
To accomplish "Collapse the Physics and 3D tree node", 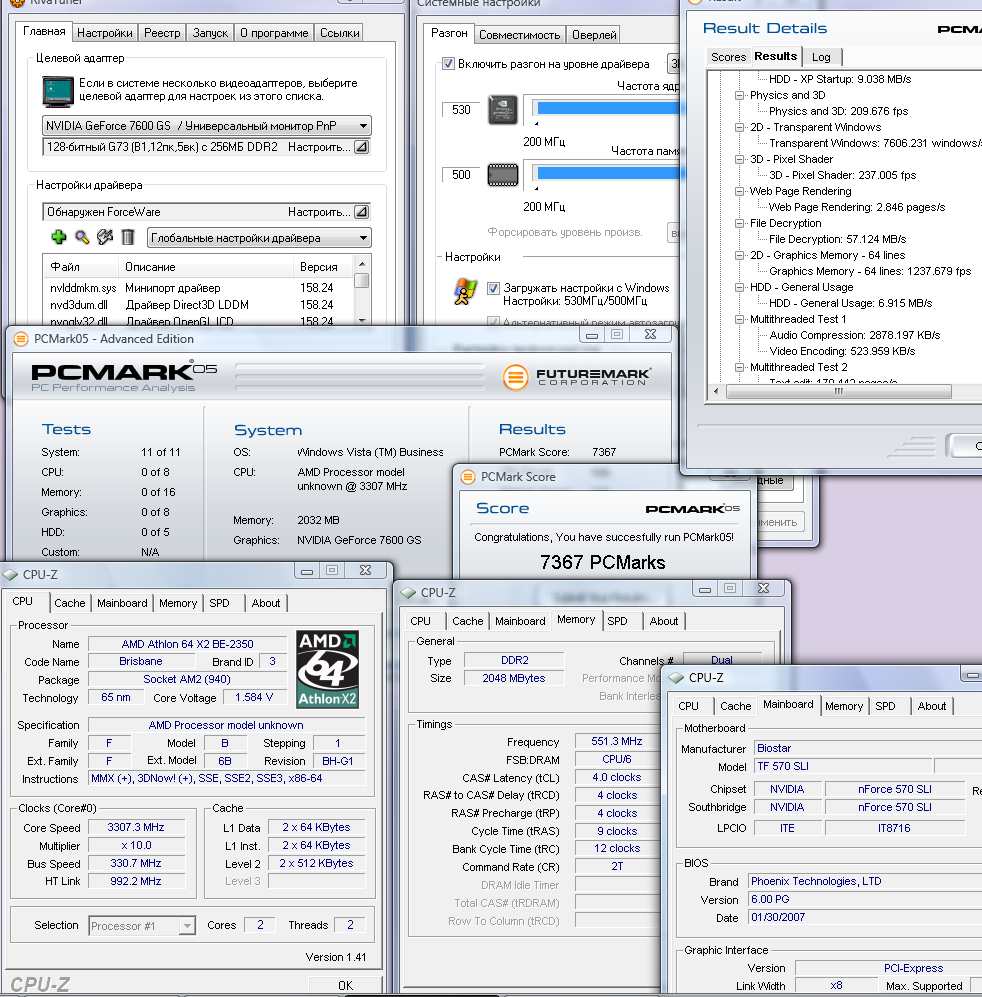I will coord(739,95).
